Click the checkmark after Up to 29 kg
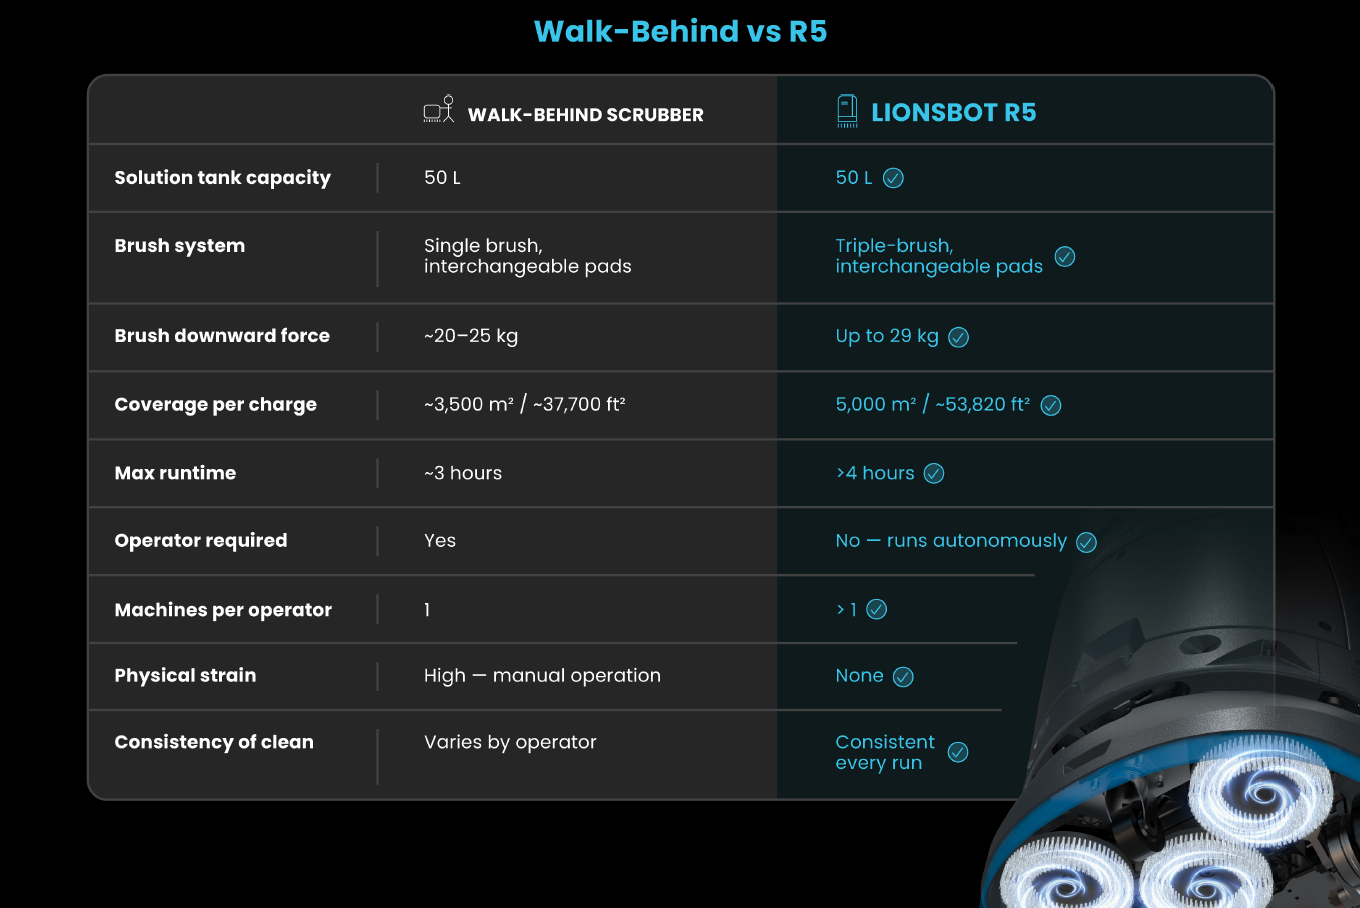 click(958, 337)
